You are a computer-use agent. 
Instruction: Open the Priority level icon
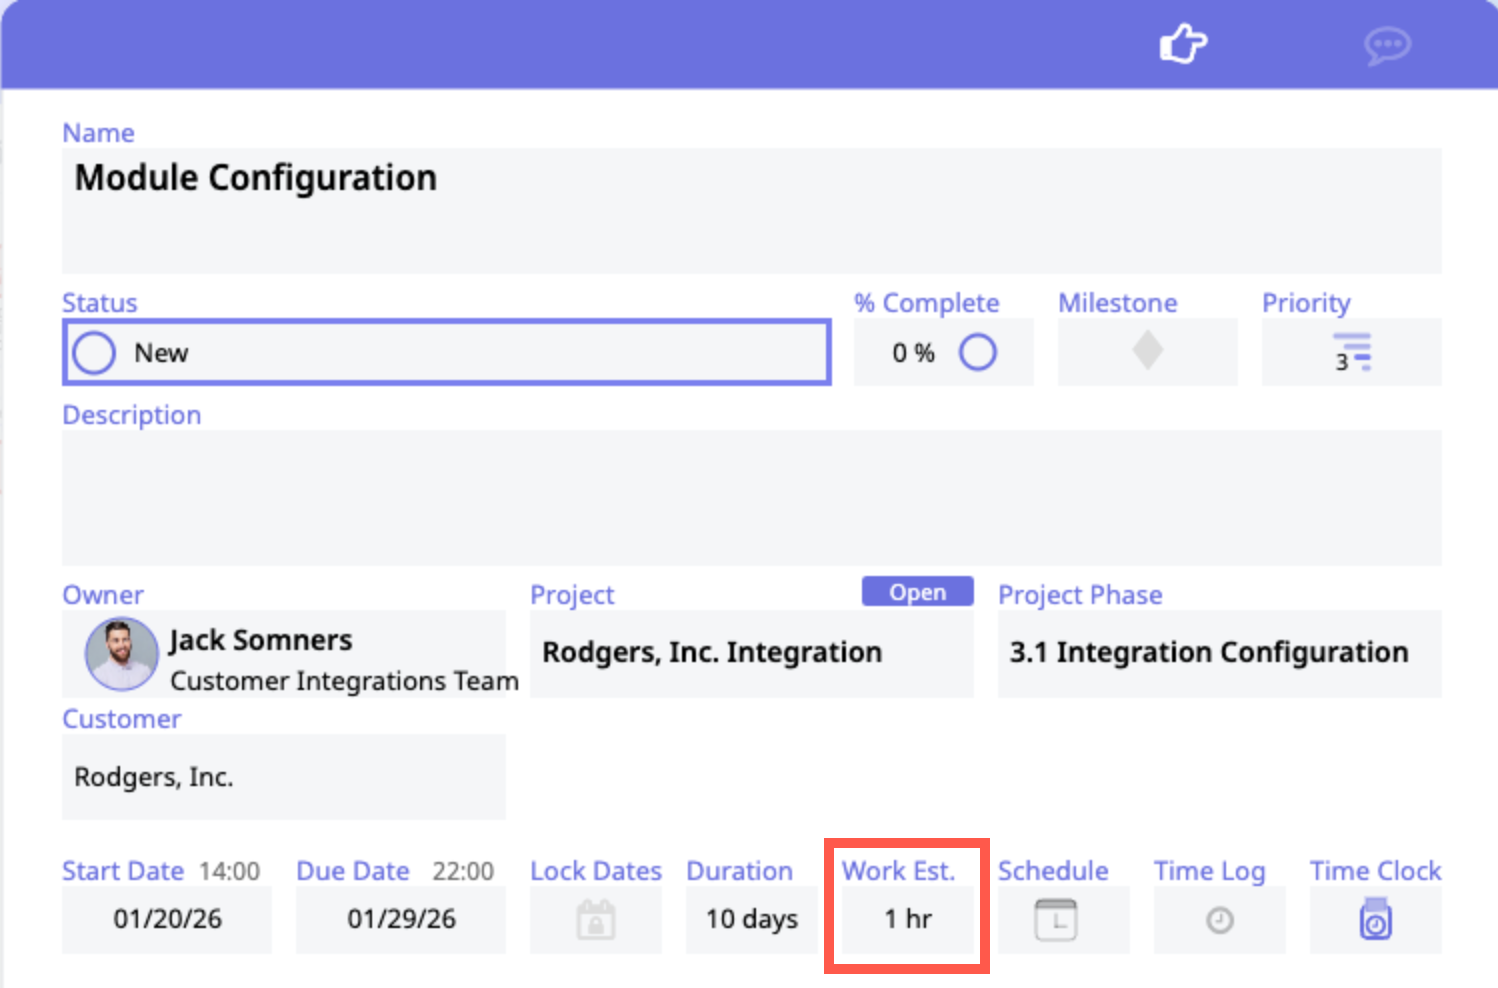[x=1352, y=353]
